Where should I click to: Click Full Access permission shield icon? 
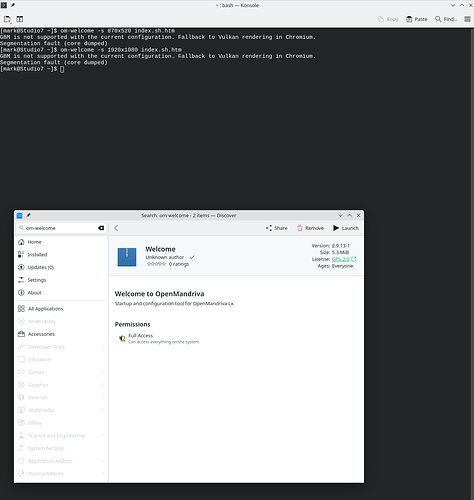122,339
